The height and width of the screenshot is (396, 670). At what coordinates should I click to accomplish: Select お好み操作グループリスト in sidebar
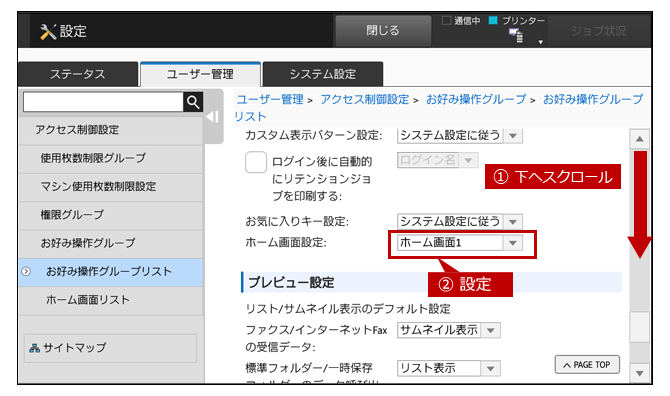tap(111, 272)
